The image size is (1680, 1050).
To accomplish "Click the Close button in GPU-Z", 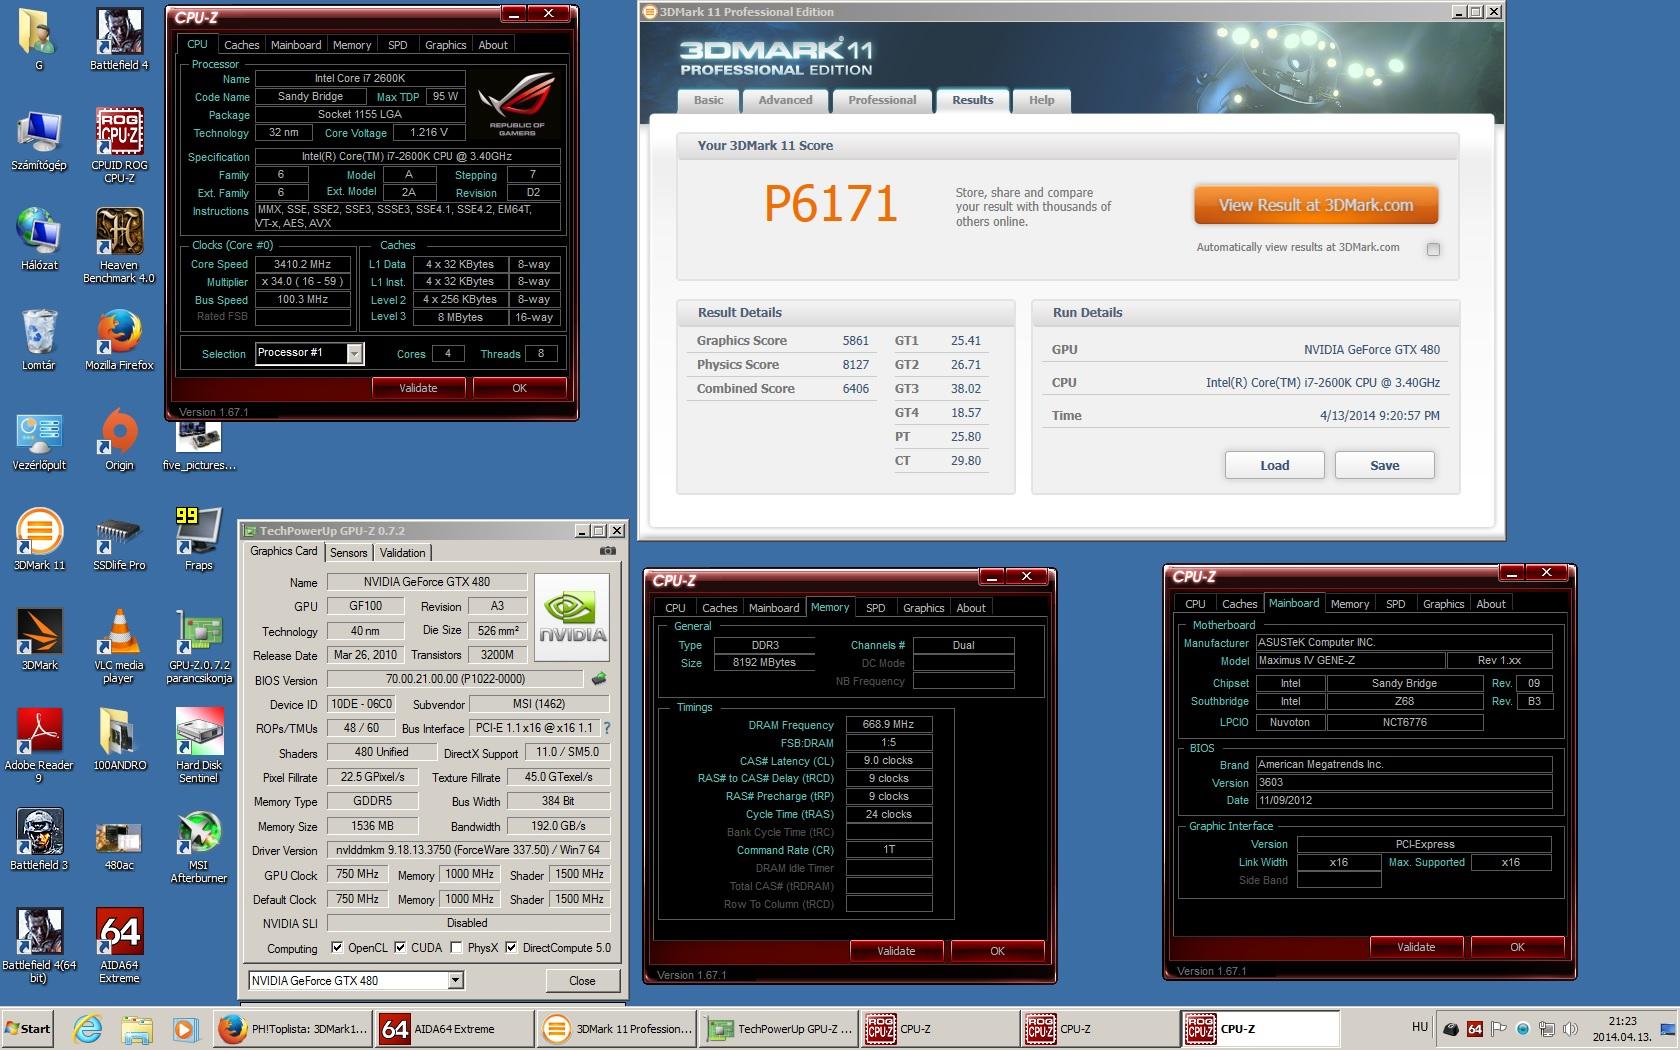I will click(x=582, y=980).
